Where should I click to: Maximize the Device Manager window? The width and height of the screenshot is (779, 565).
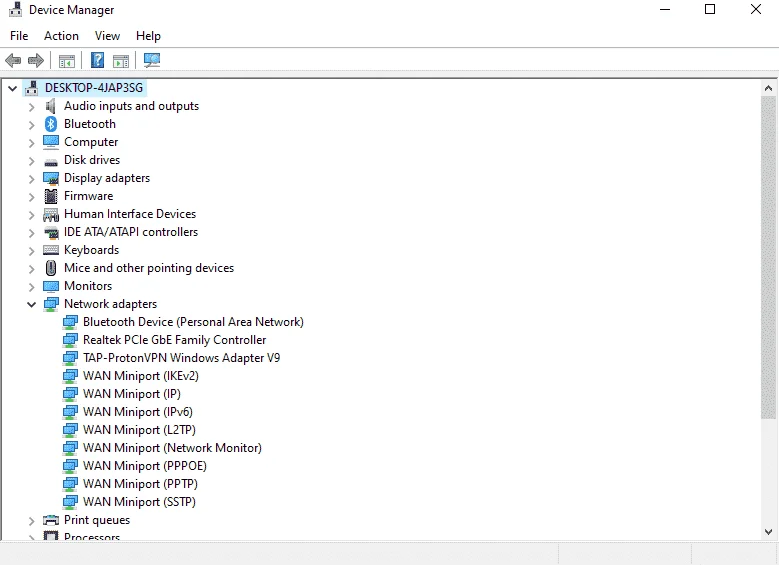tap(710, 9)
